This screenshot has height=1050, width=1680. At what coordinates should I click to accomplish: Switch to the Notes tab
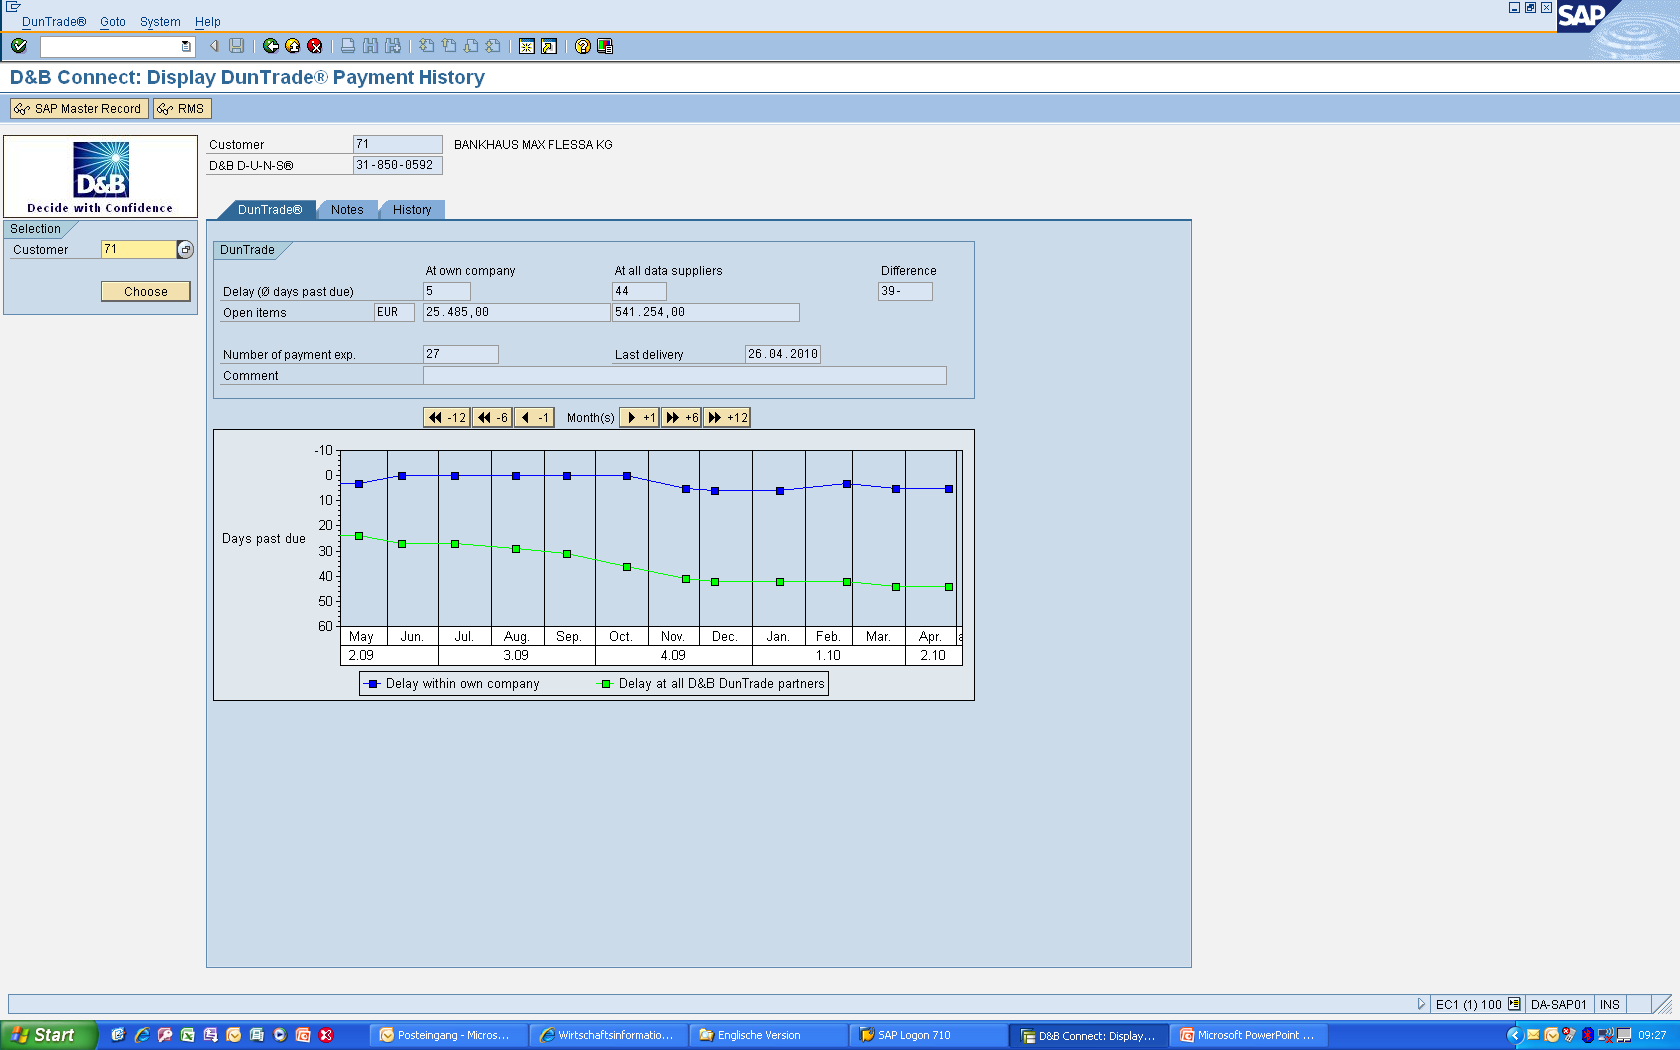[347, 210]
